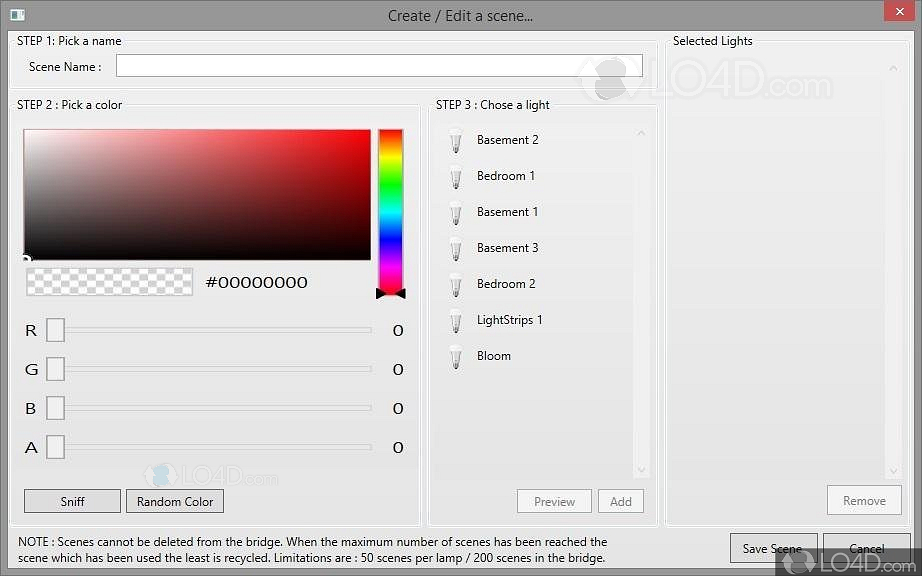Click the A alpha channel slider thumb
The width and height of the screenshot is (922, 576).
tap(55, 447)
